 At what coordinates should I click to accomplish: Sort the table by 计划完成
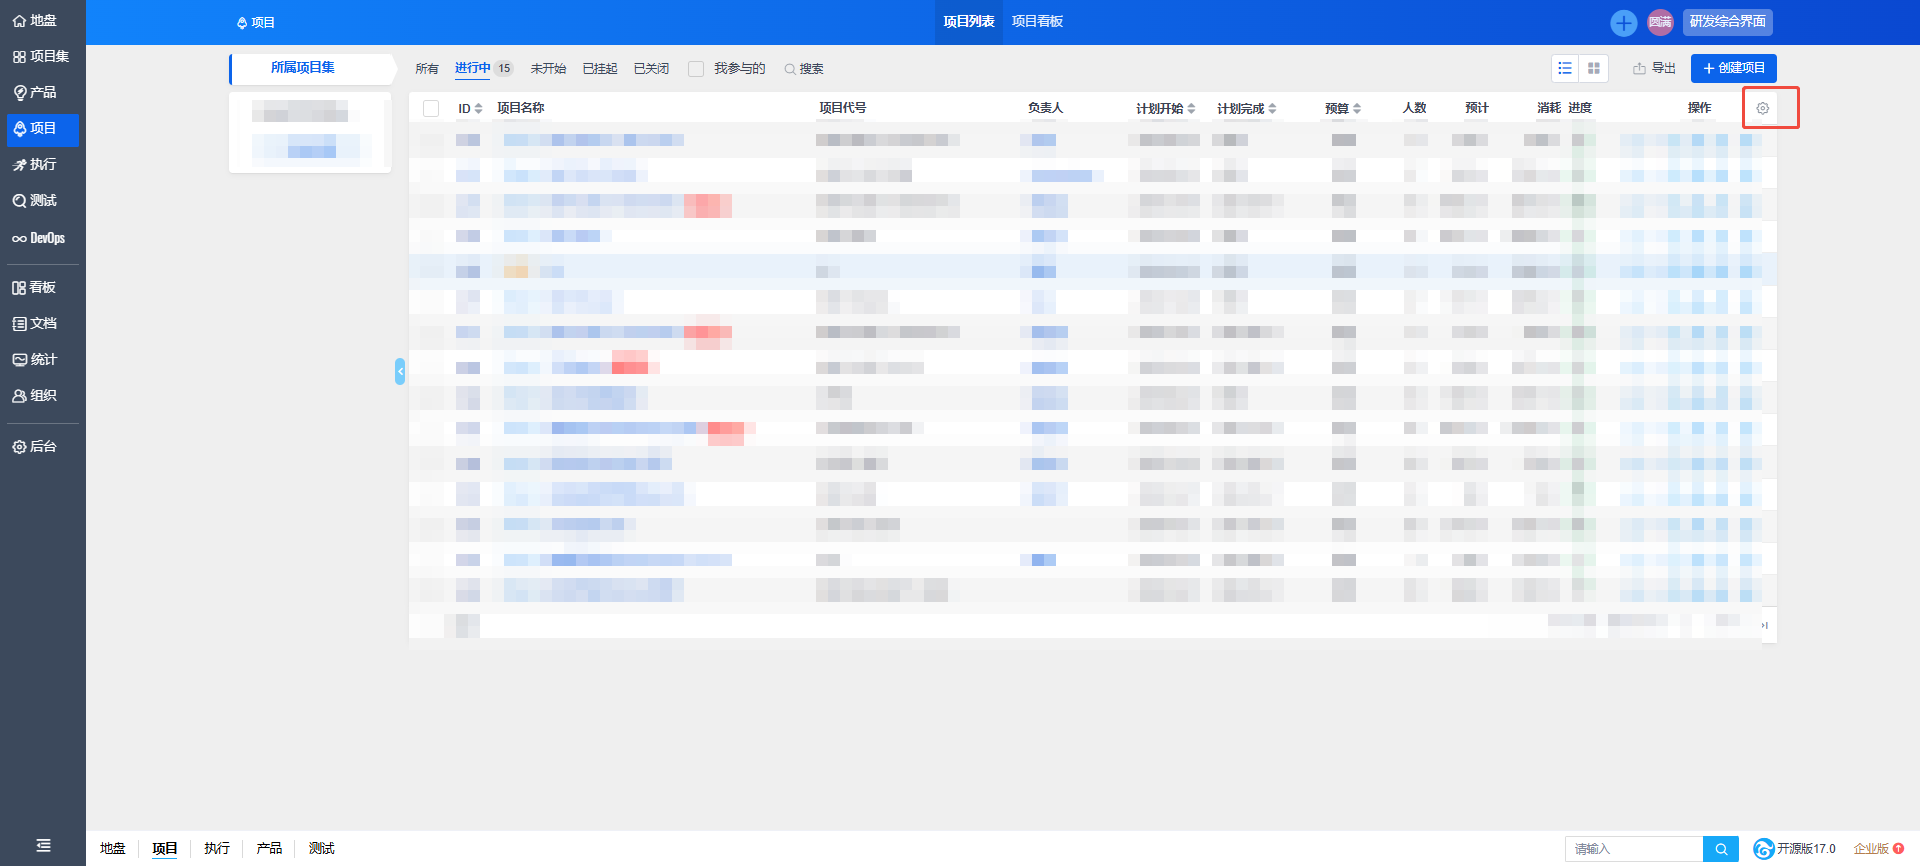[1247, 108]
